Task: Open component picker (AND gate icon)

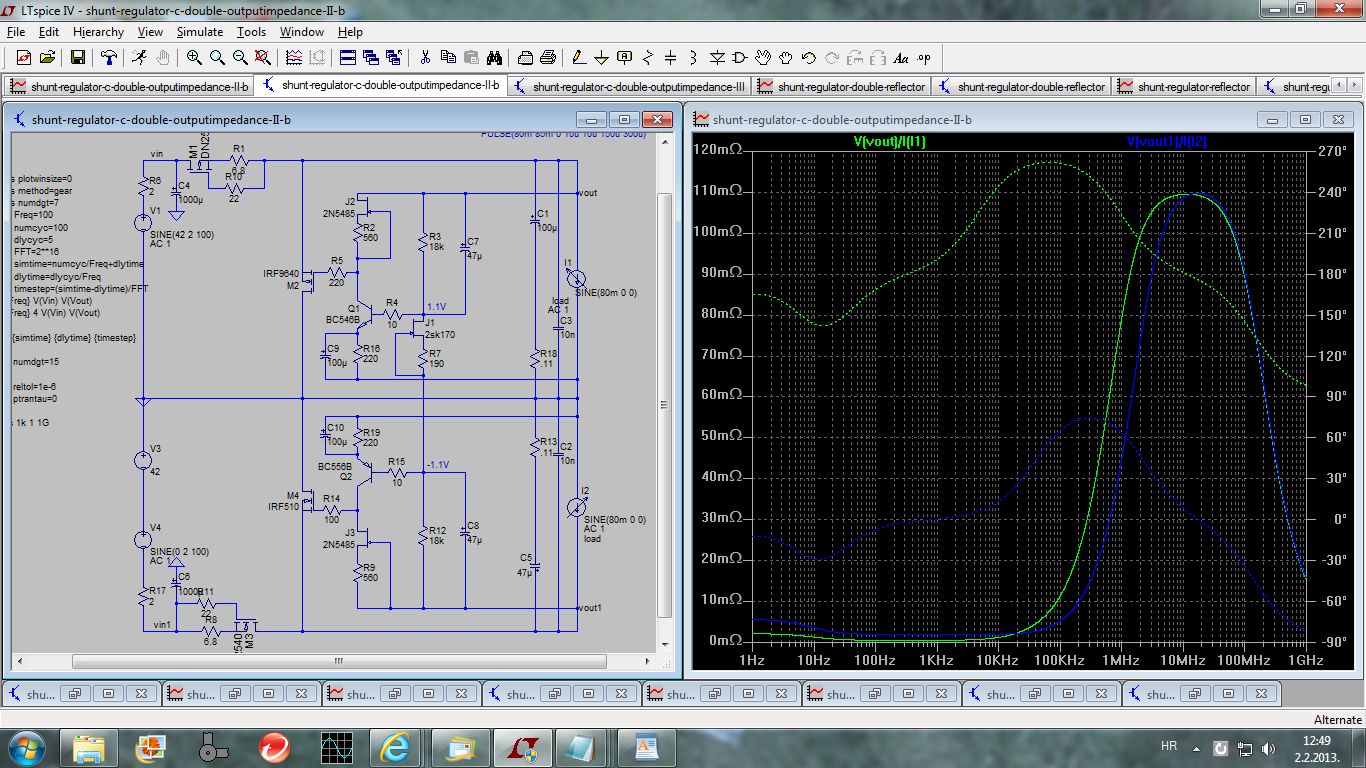Action: pyautogui.click(x=740, y=57)
